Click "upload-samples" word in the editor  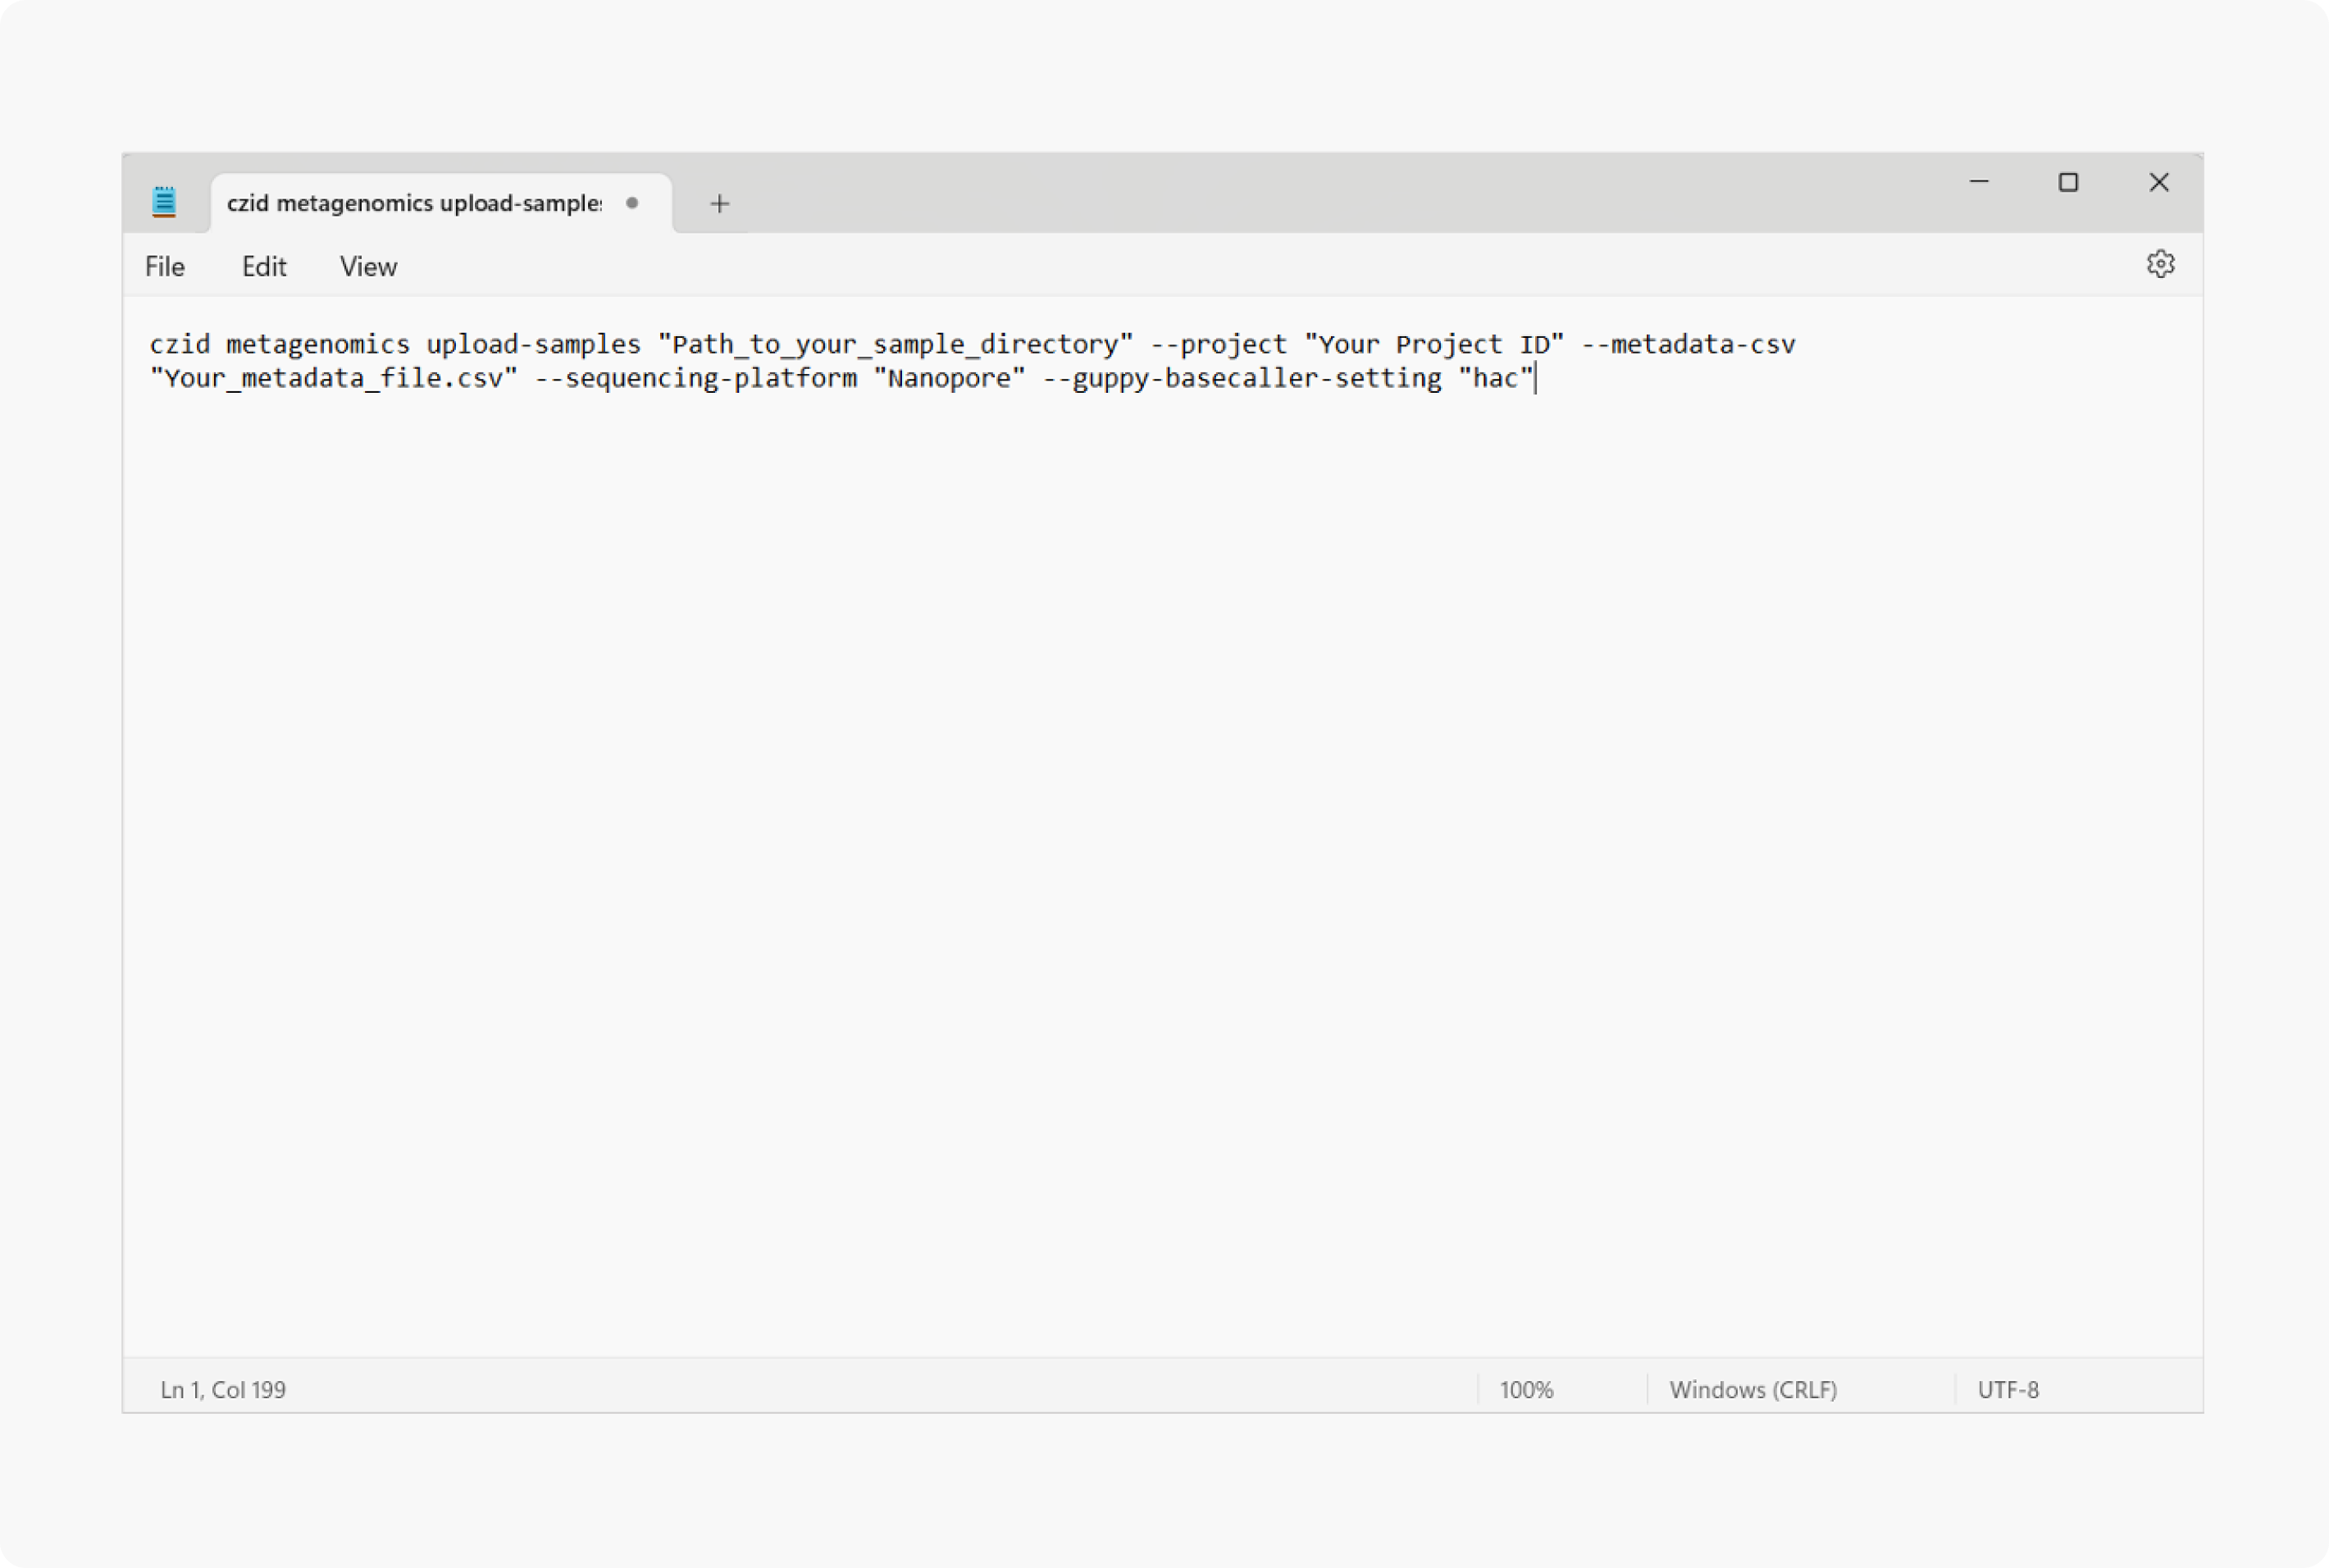(x=533, y=345)
